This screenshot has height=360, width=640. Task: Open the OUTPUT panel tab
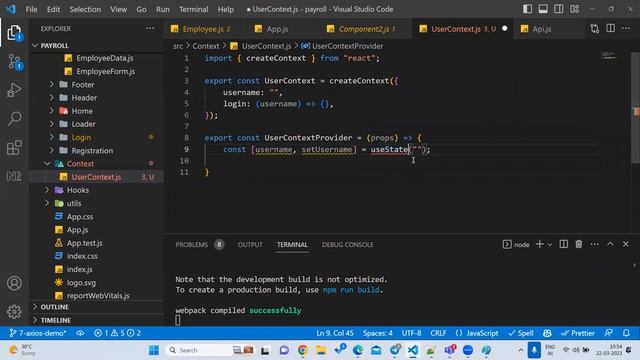[x=250, y=244]
